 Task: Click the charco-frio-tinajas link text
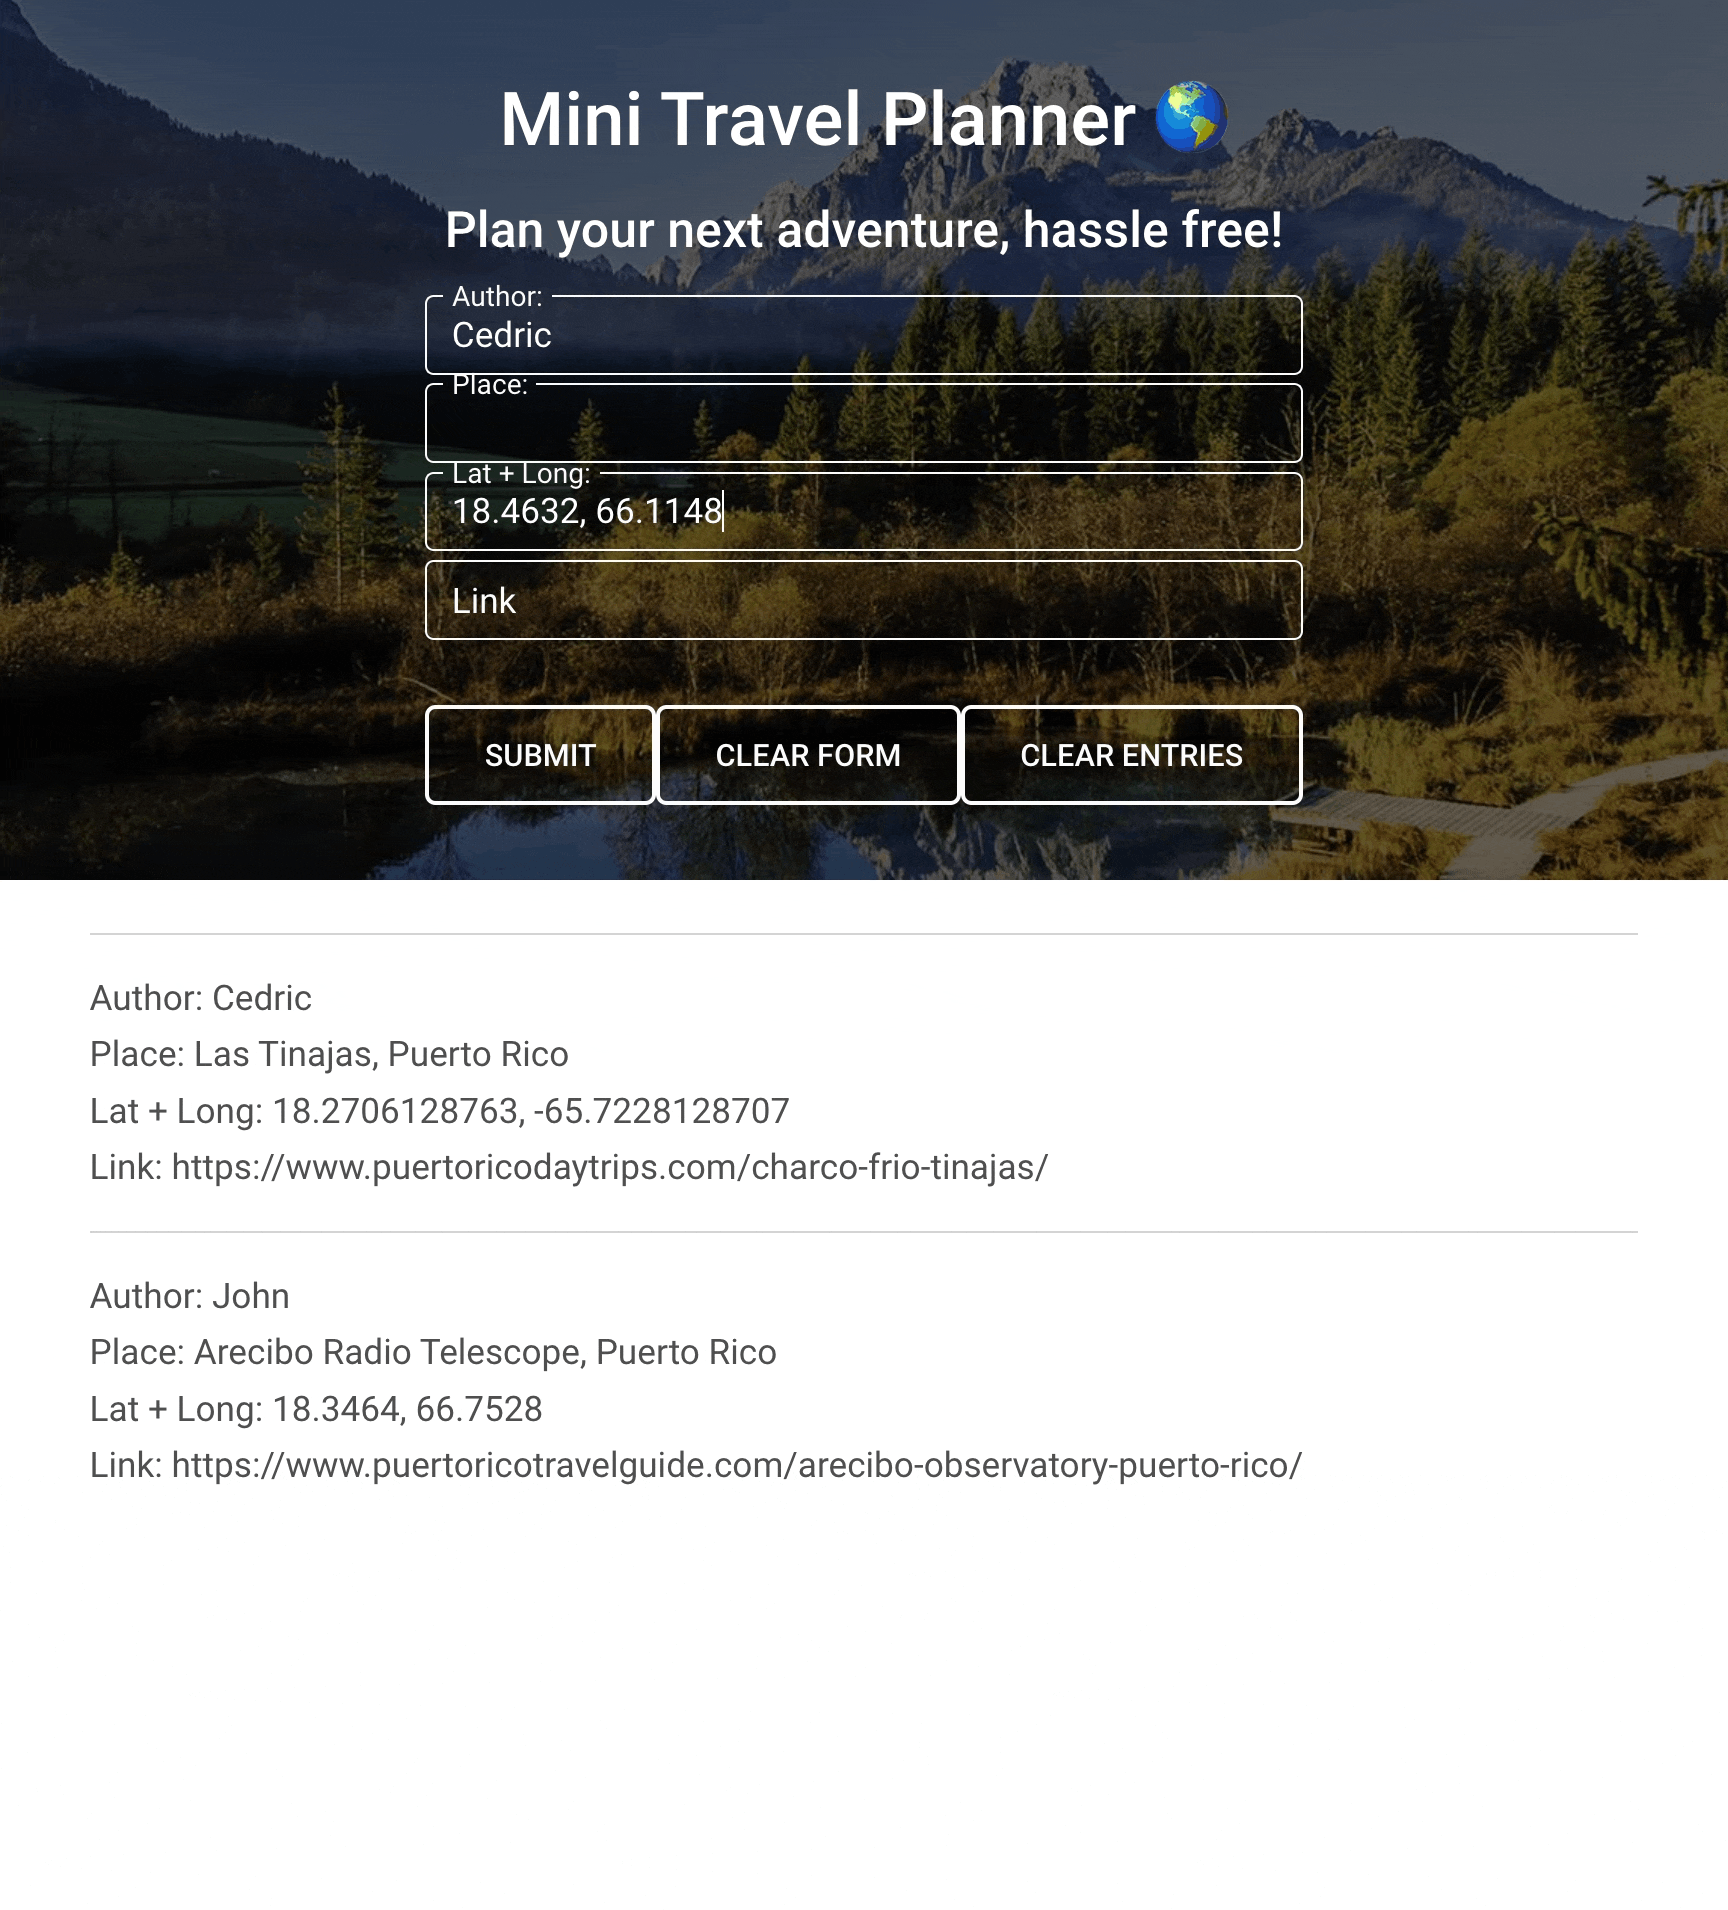tap(610, 1167)
